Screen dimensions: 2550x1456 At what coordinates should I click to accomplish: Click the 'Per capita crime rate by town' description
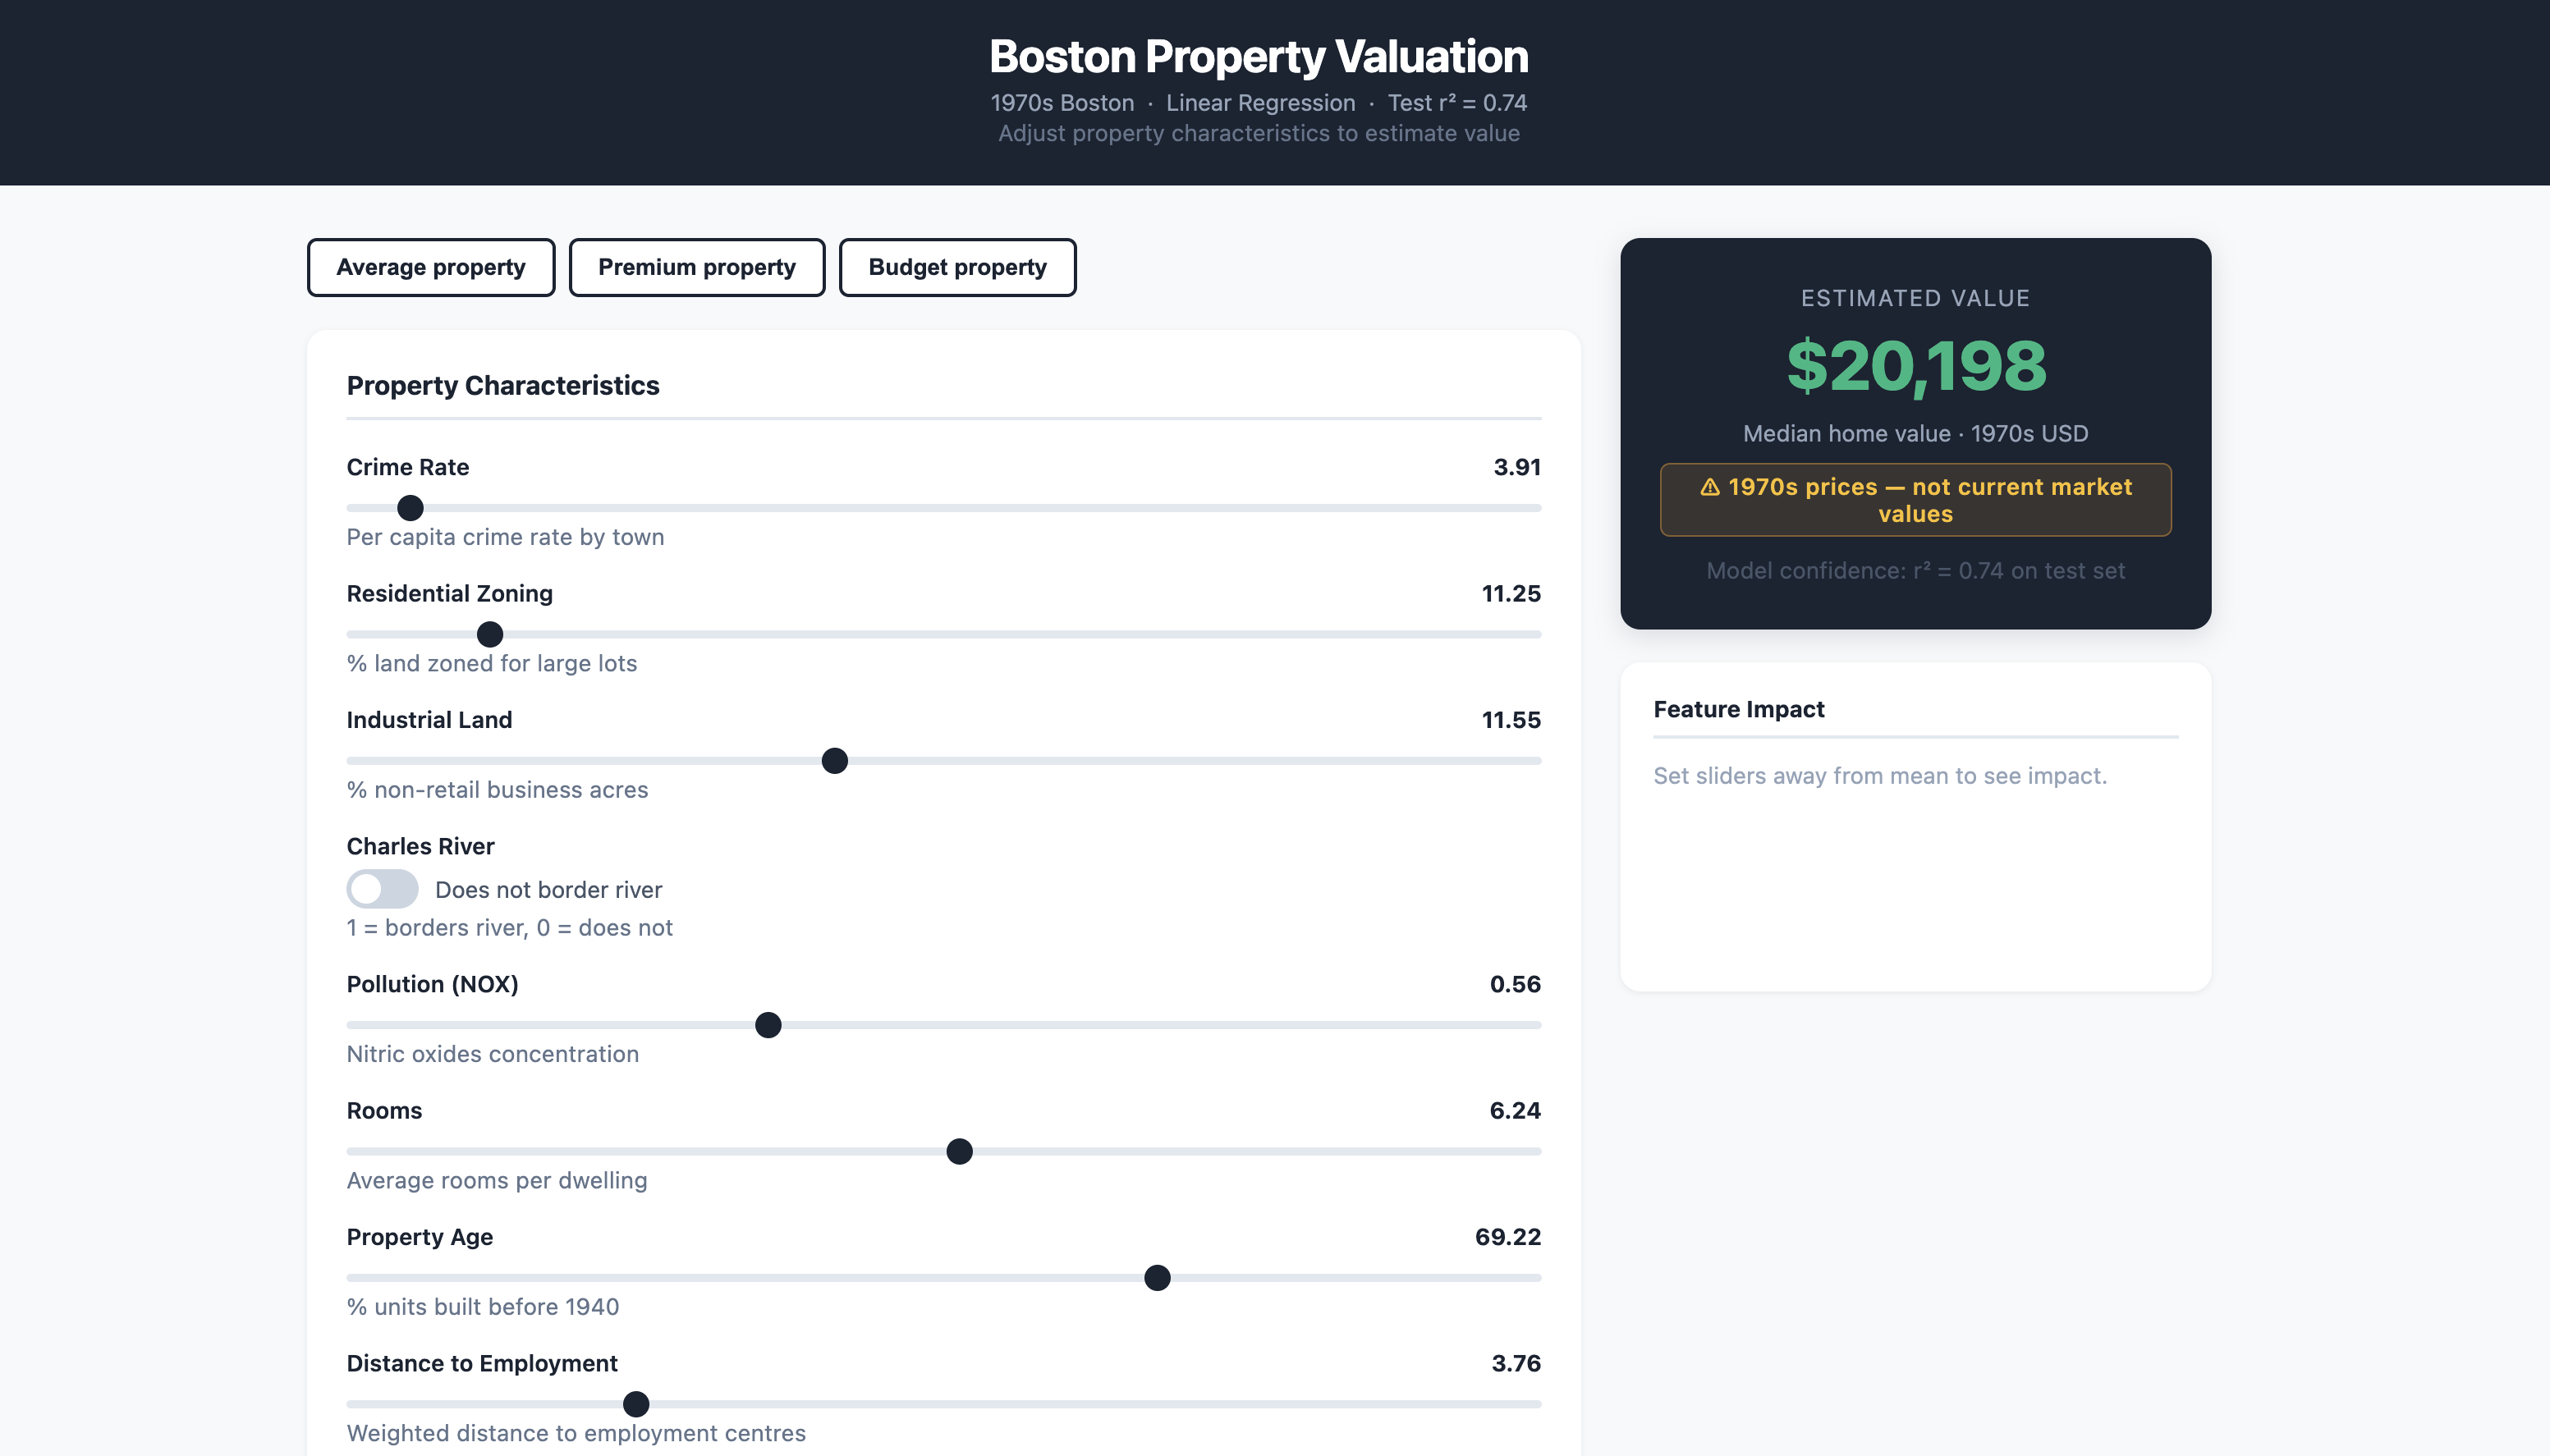click(505, 537)
